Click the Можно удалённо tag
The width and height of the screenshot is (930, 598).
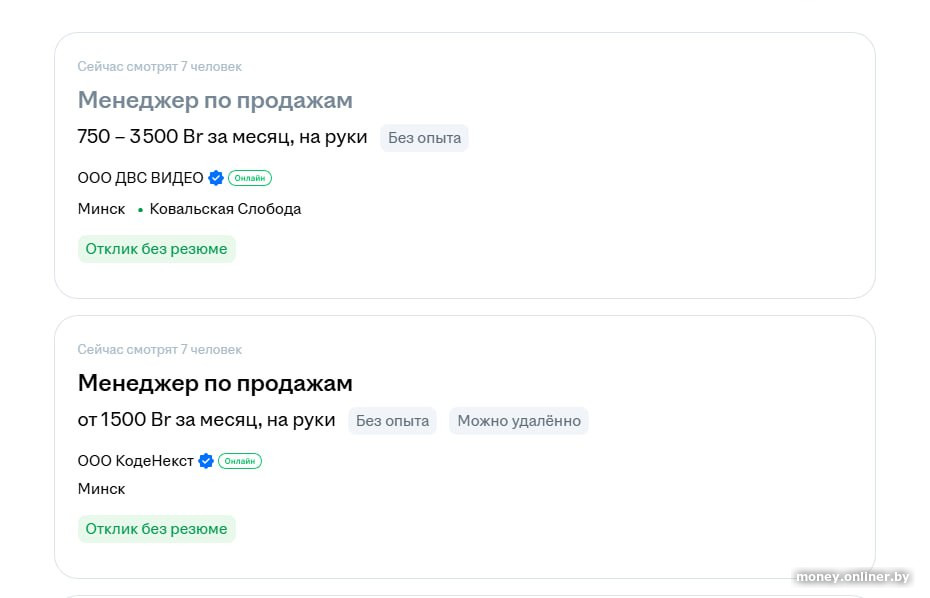(x=519, y=421)
